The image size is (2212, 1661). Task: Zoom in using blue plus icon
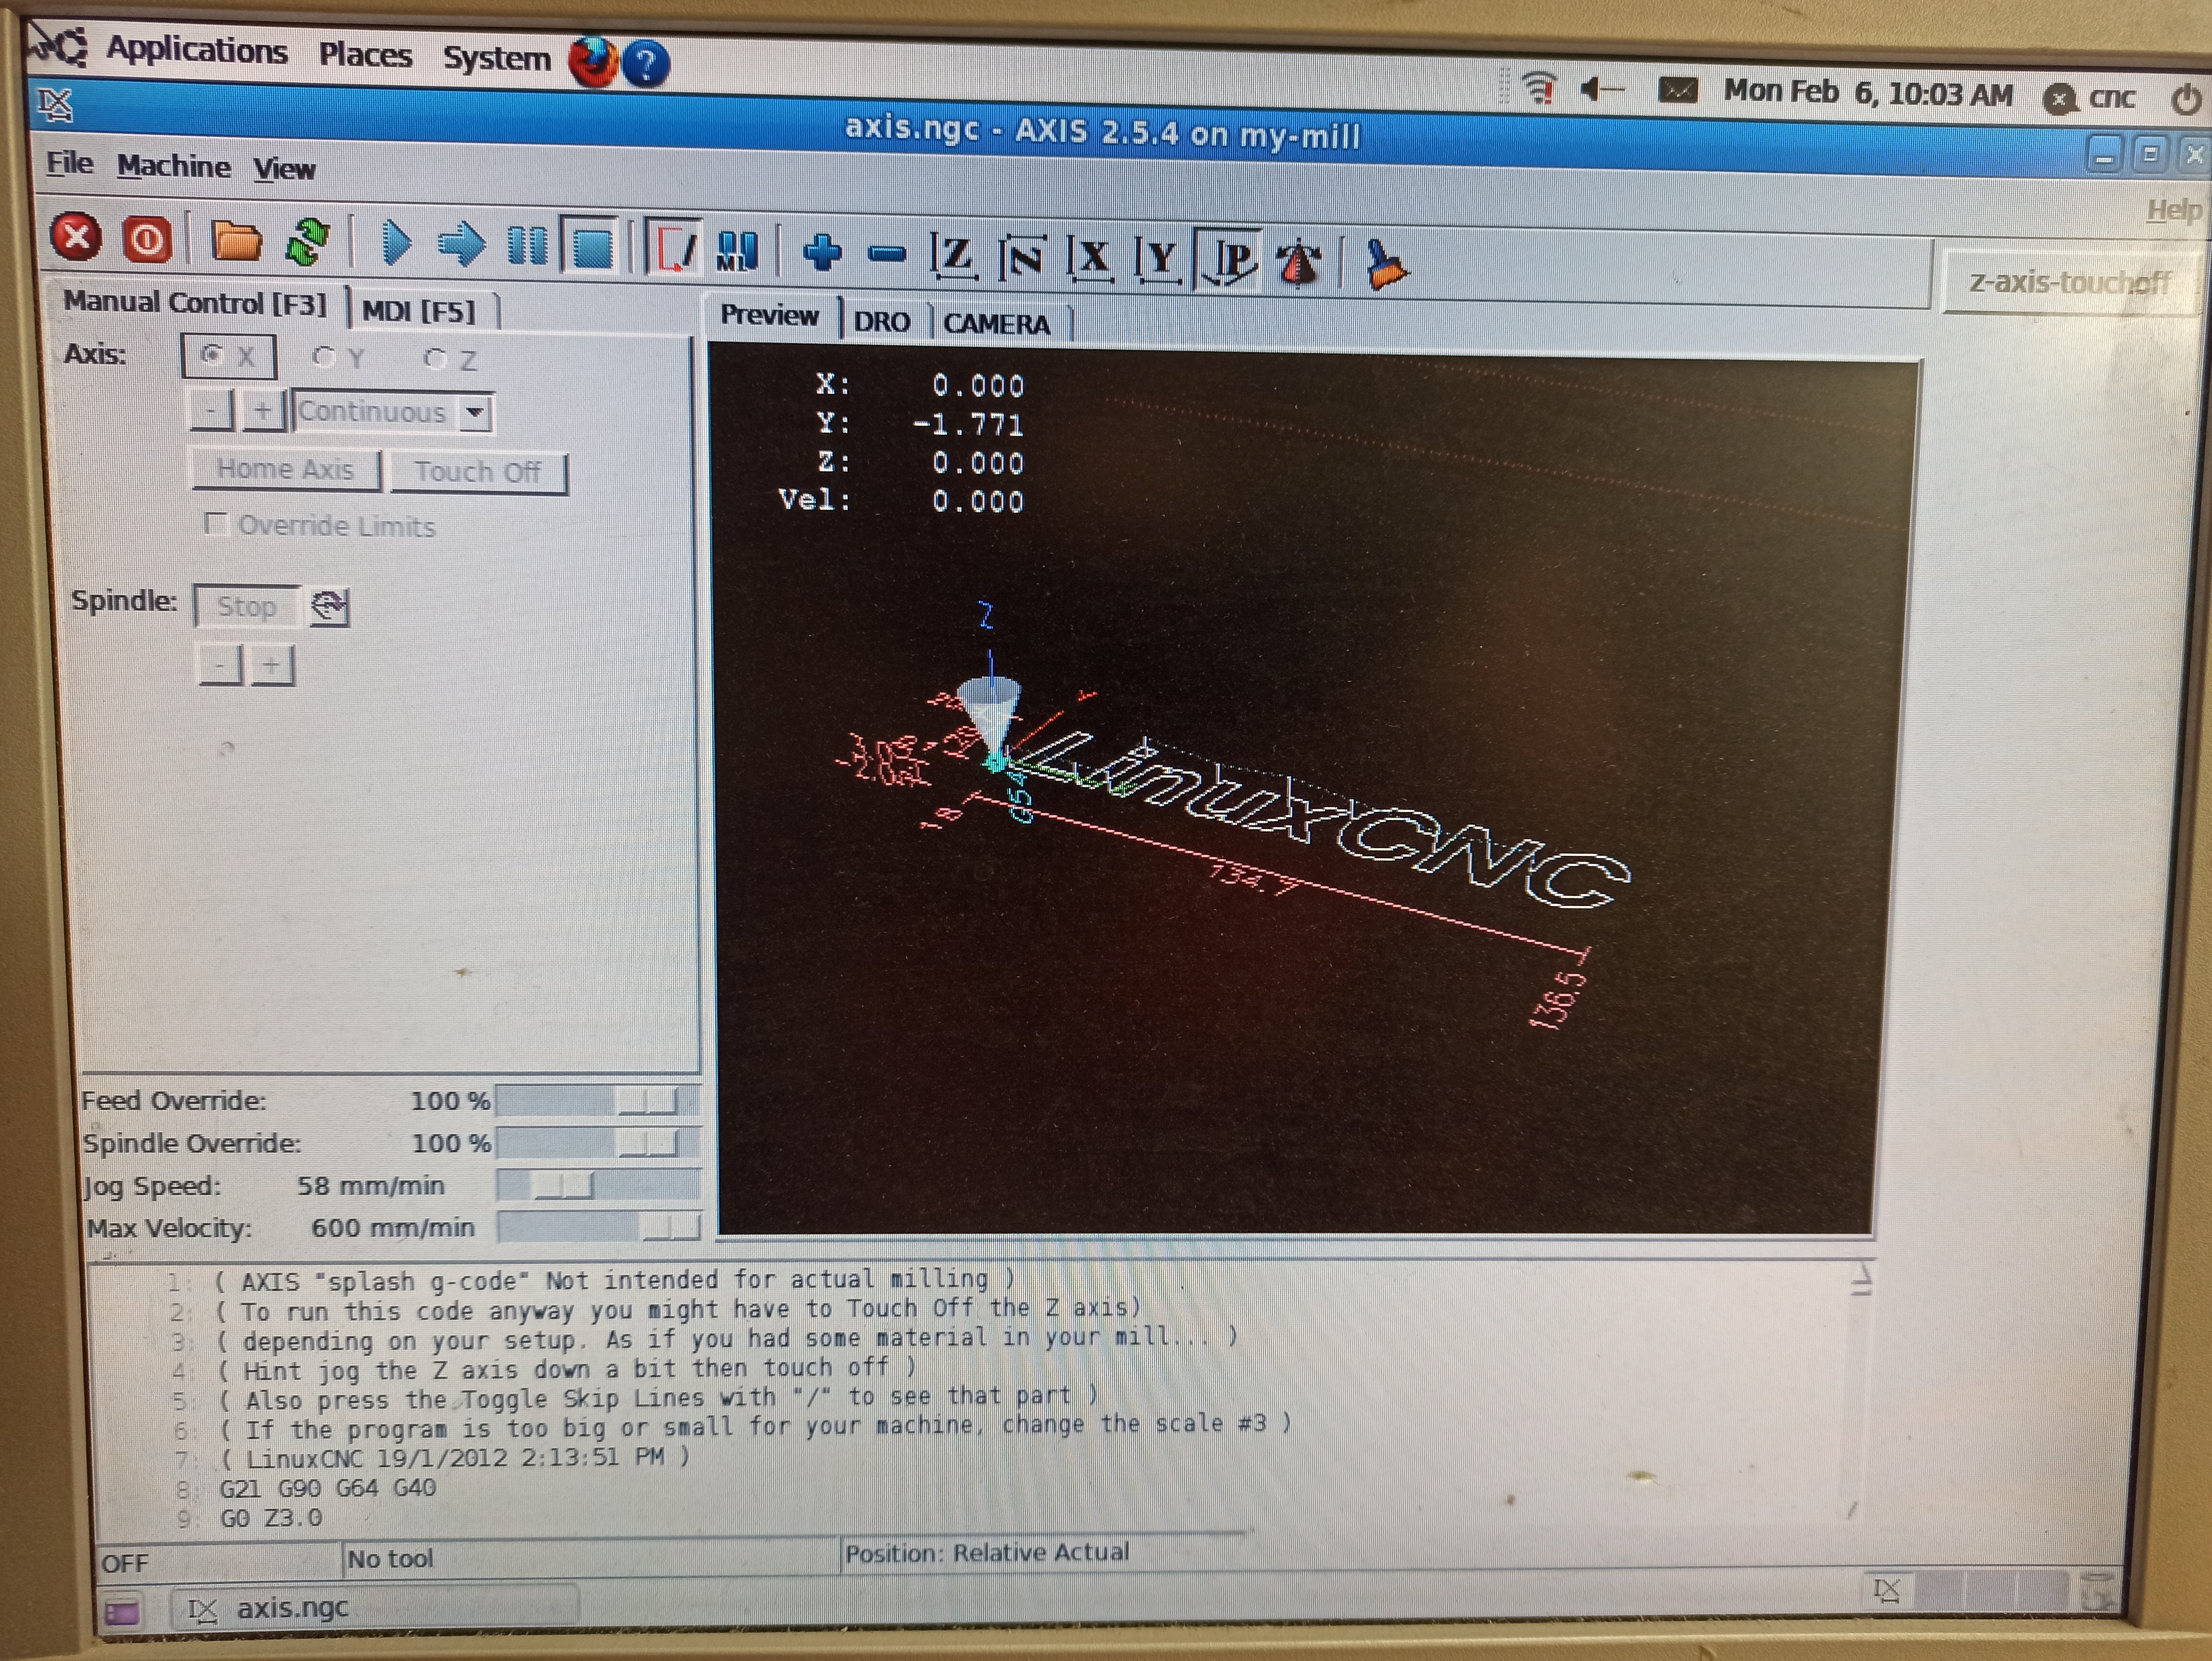click(x=822, y=252)
